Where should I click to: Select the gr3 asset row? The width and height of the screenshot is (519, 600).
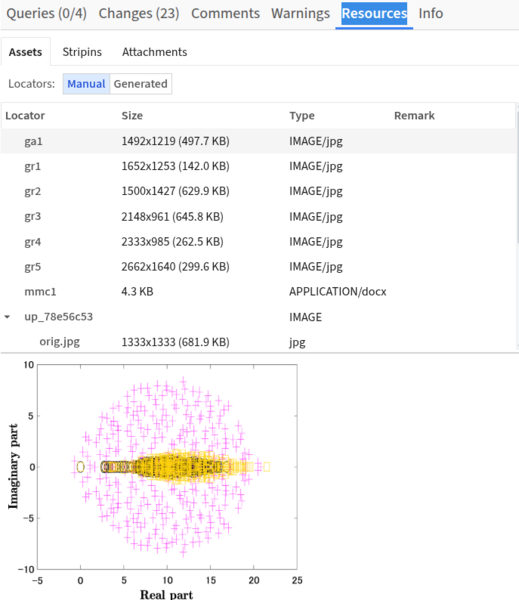258,217
